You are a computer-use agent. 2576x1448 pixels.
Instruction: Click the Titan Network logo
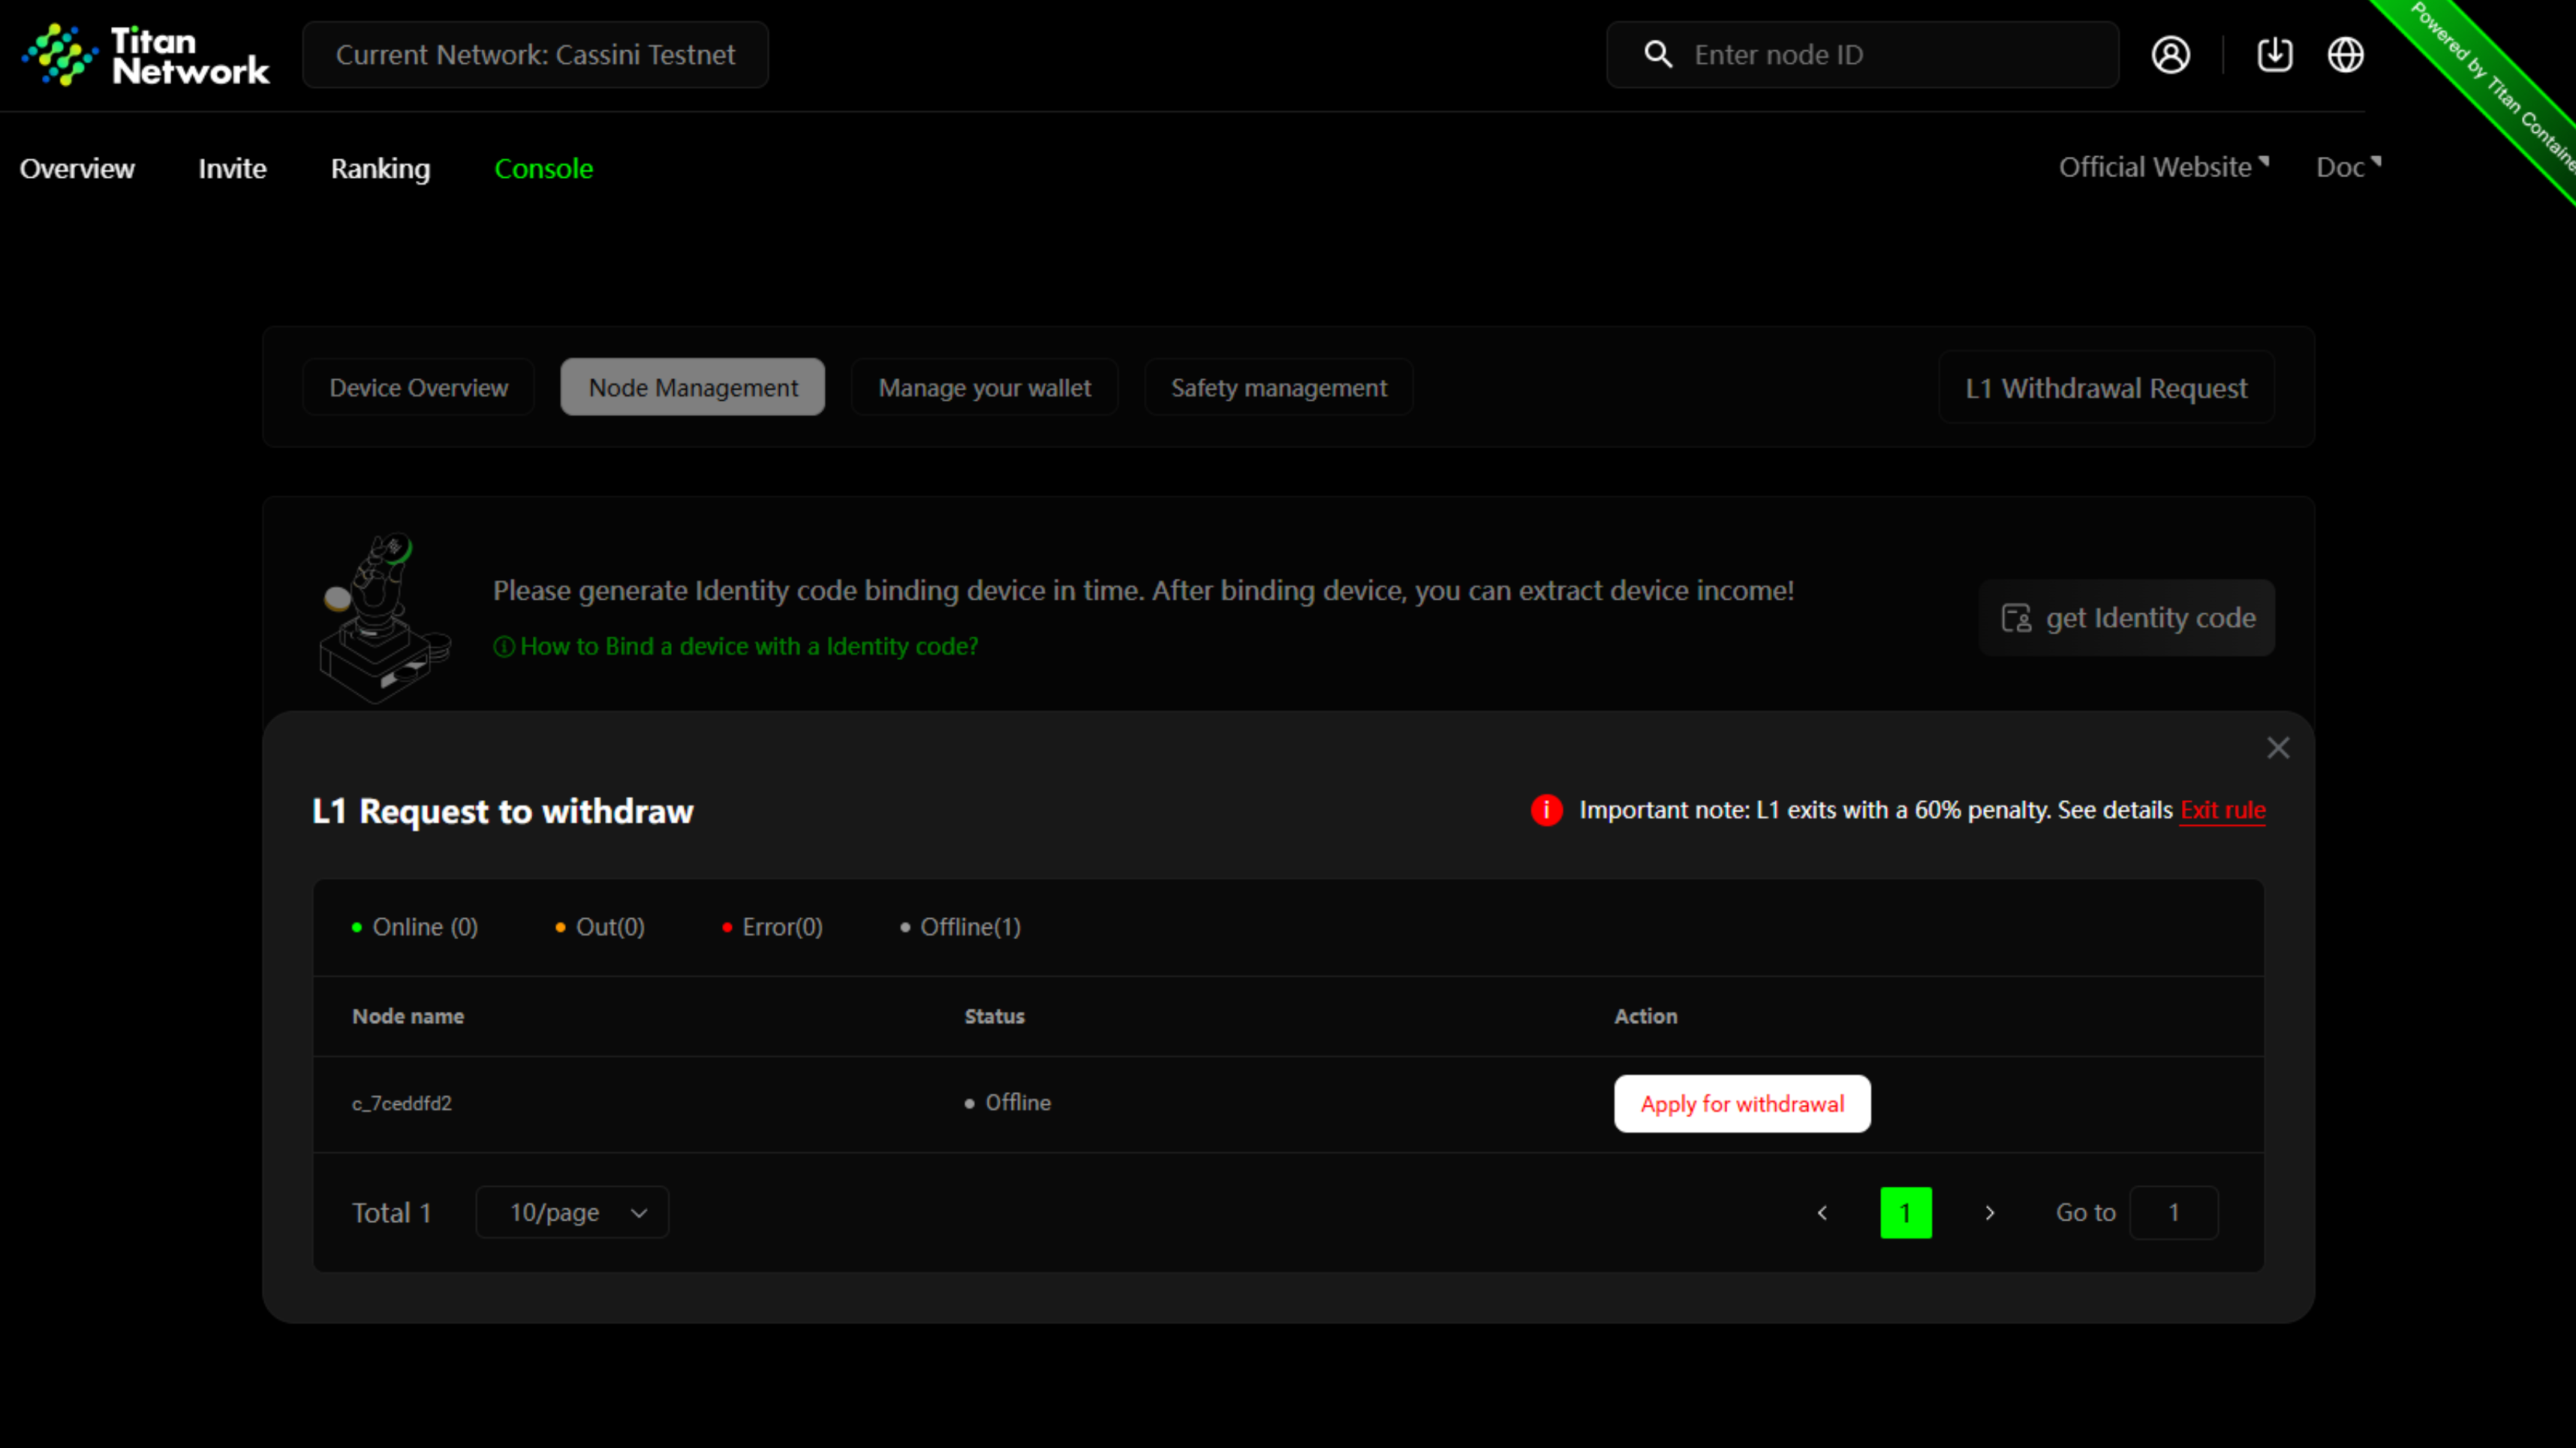pyautogui.click(x=145, y=55)
